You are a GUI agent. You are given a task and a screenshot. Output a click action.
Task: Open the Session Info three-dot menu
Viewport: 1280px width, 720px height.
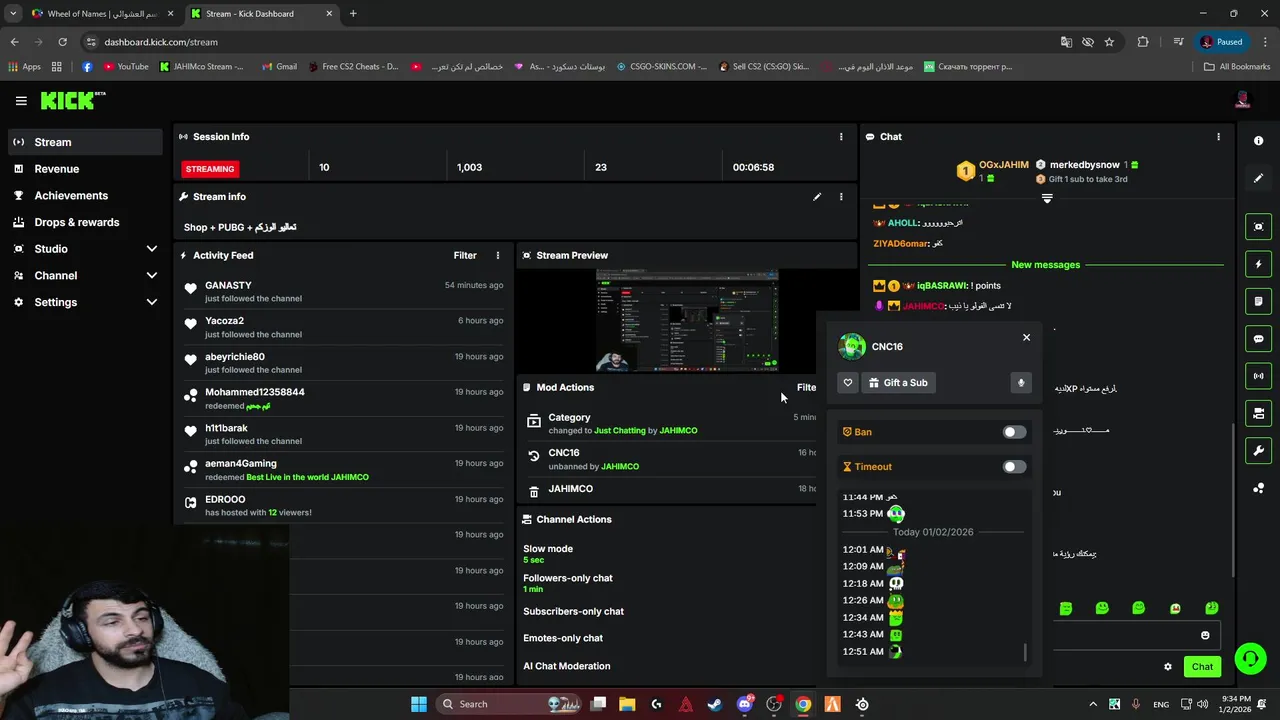point(841,137)
